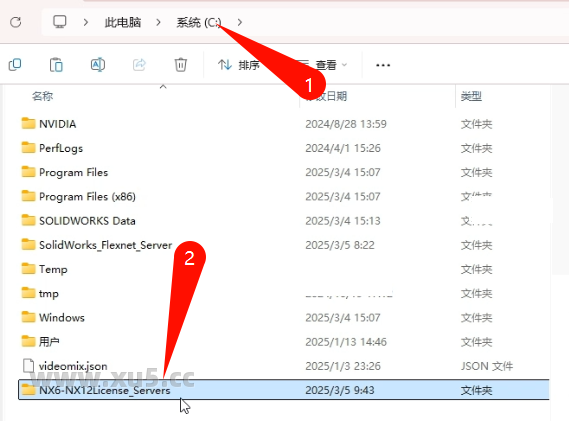Click the Rename icon in toolbar
Image resolution: width=569 pixels, height=421 pixels.
pos(98,65)
